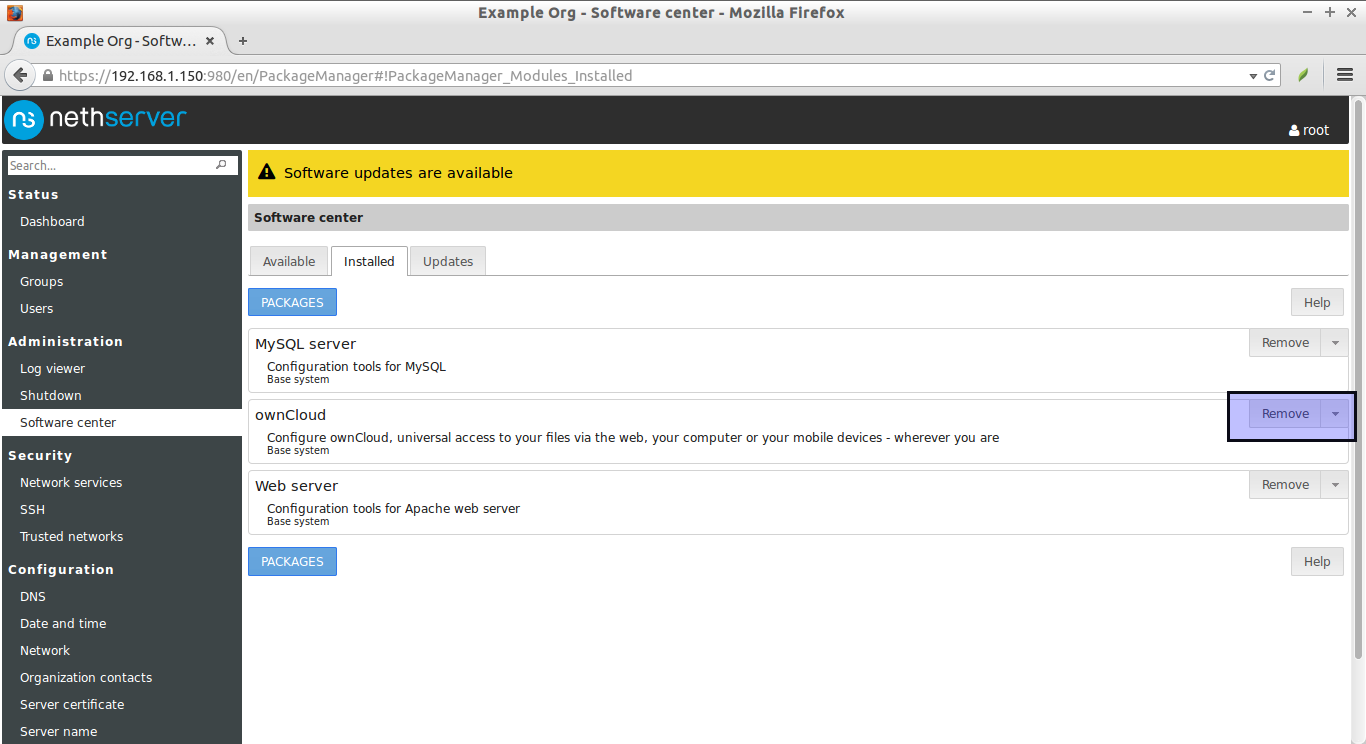
Task: Remove the ownCloud module
Action: 1285,414
